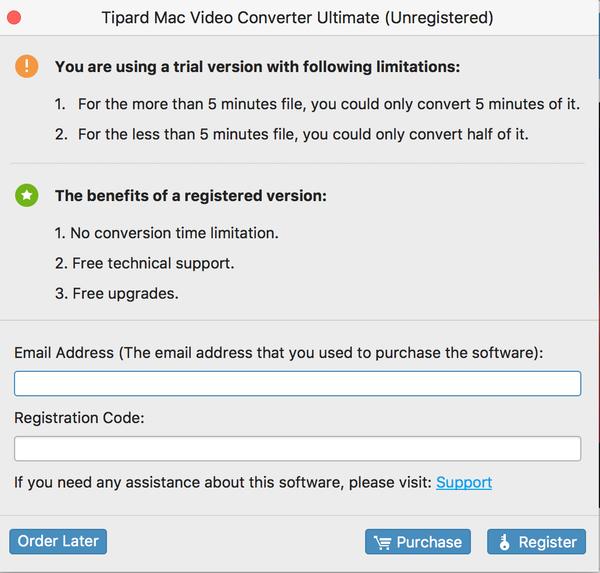Click 'No conversion time limitation' benefit text
Image resolution: width=600 pixels, height=573 pixels.
click(166, 233)
